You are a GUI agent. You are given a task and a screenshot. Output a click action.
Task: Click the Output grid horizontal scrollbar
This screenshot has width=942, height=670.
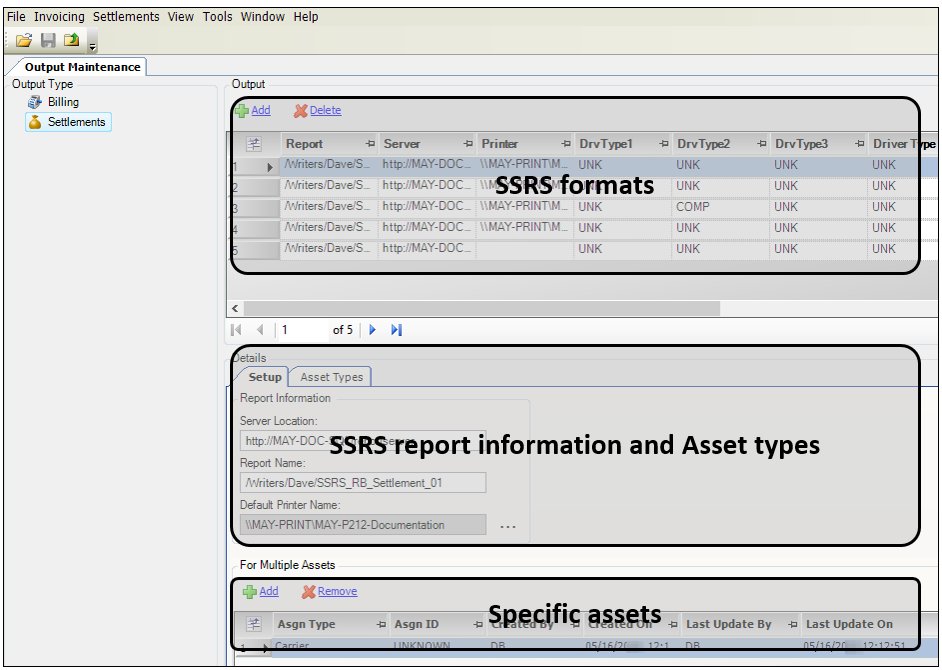(x=480, y=309)
